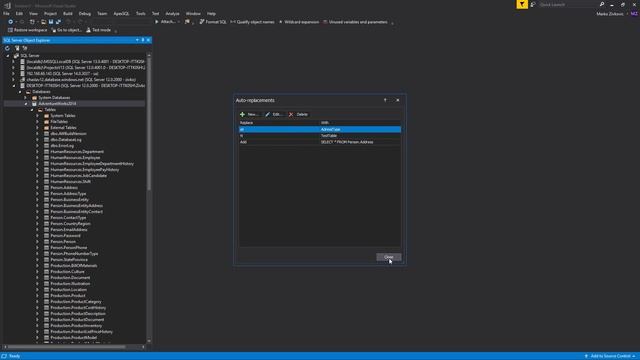Collapse the Databases node
The image size is (640, 360).
(20, 92)
